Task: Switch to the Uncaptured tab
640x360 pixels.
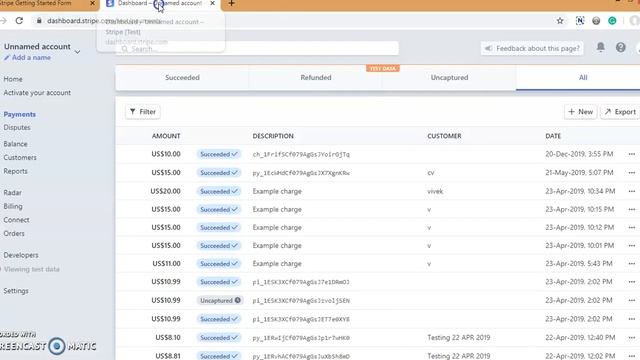Action: click(x=449, y=78)
